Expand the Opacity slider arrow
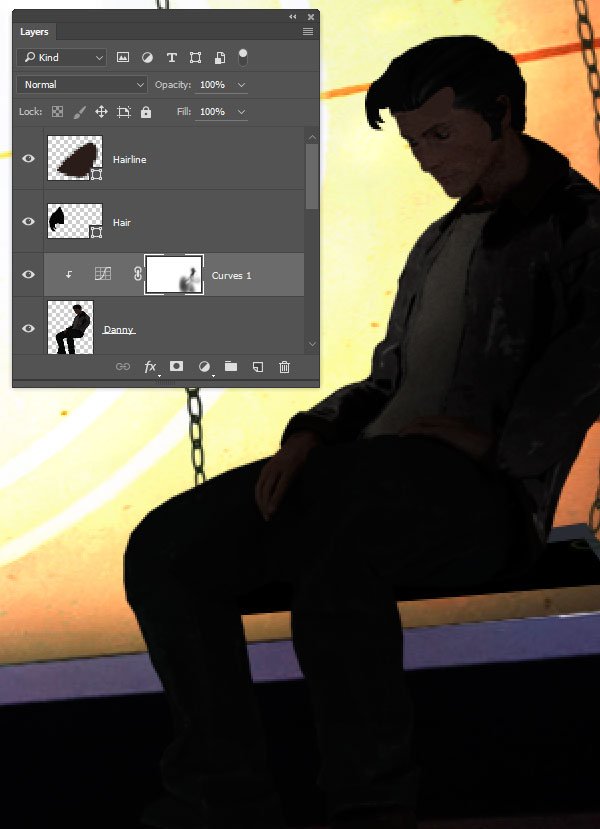The width and height of the screenshot is (600, 829). point(242,85)
